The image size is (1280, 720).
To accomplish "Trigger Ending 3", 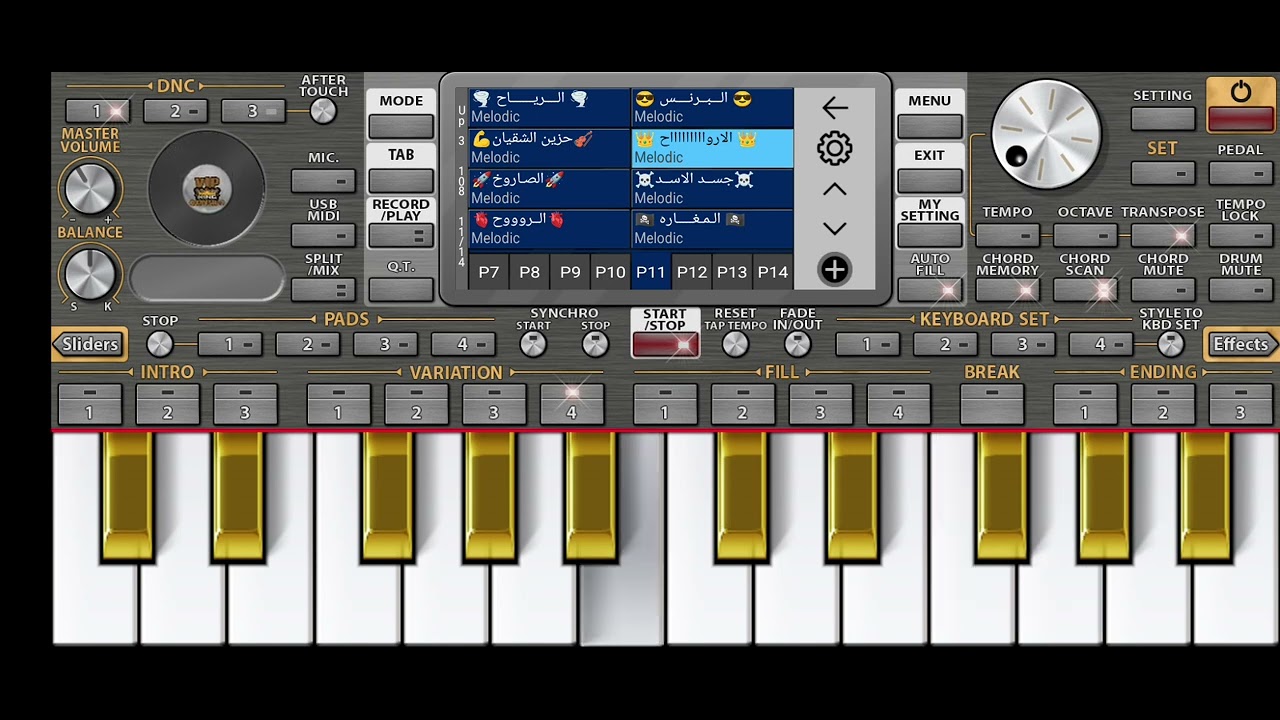I will [1240, 404].
